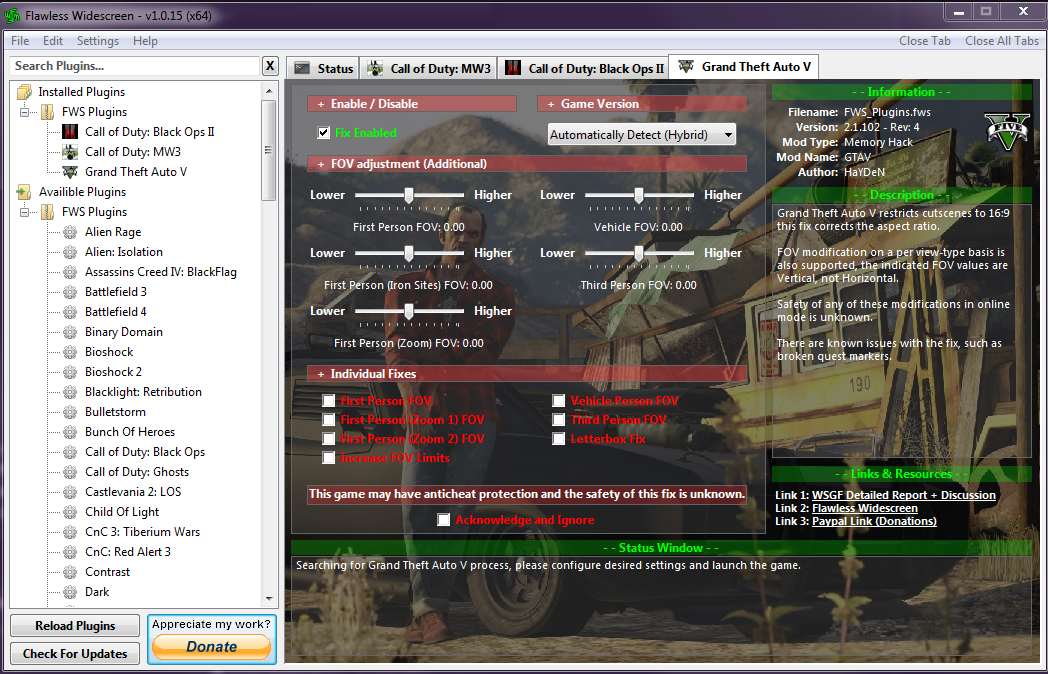Click the gear icon beside Binary Domain
The image size is (1048, 674).
click(70, 332)
